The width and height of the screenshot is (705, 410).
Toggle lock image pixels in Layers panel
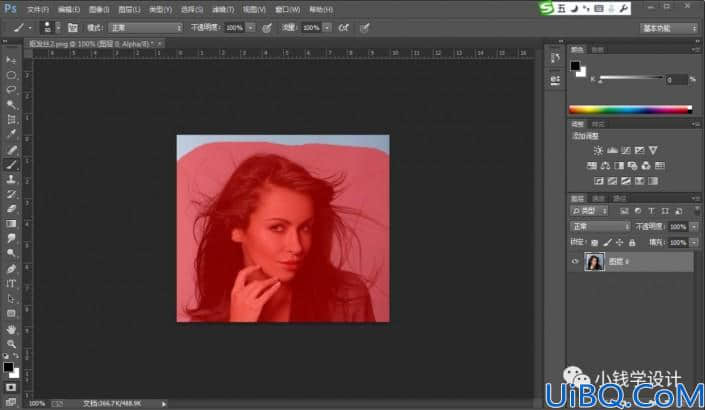pyautogui.click(x=607, y=243)
